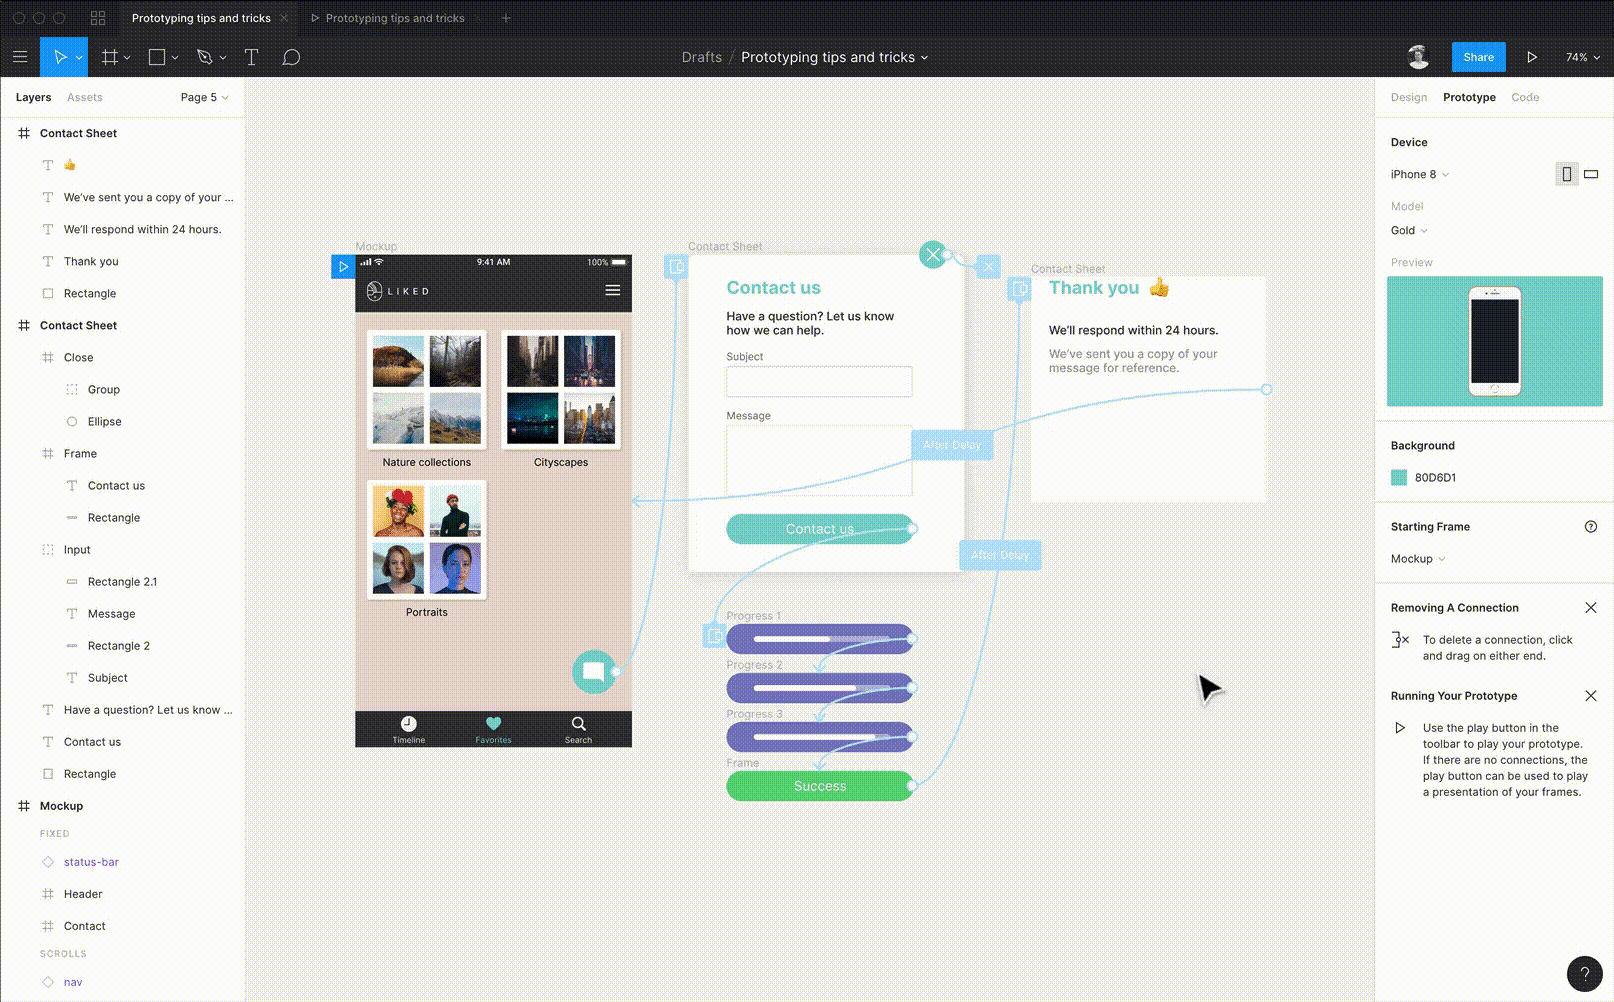Select the Frame tool in the toolbar
Screen dimensions: 1614x1002
point(110,57)
